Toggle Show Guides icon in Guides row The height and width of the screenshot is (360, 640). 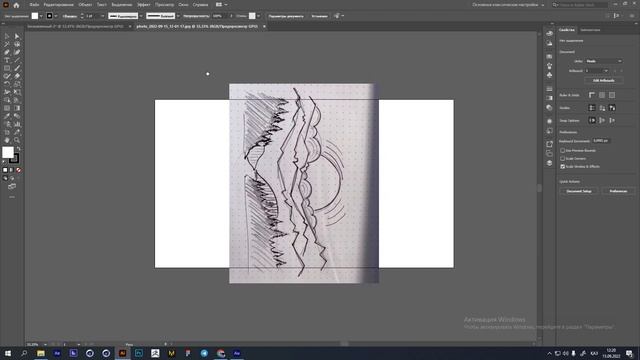point(592,108)
